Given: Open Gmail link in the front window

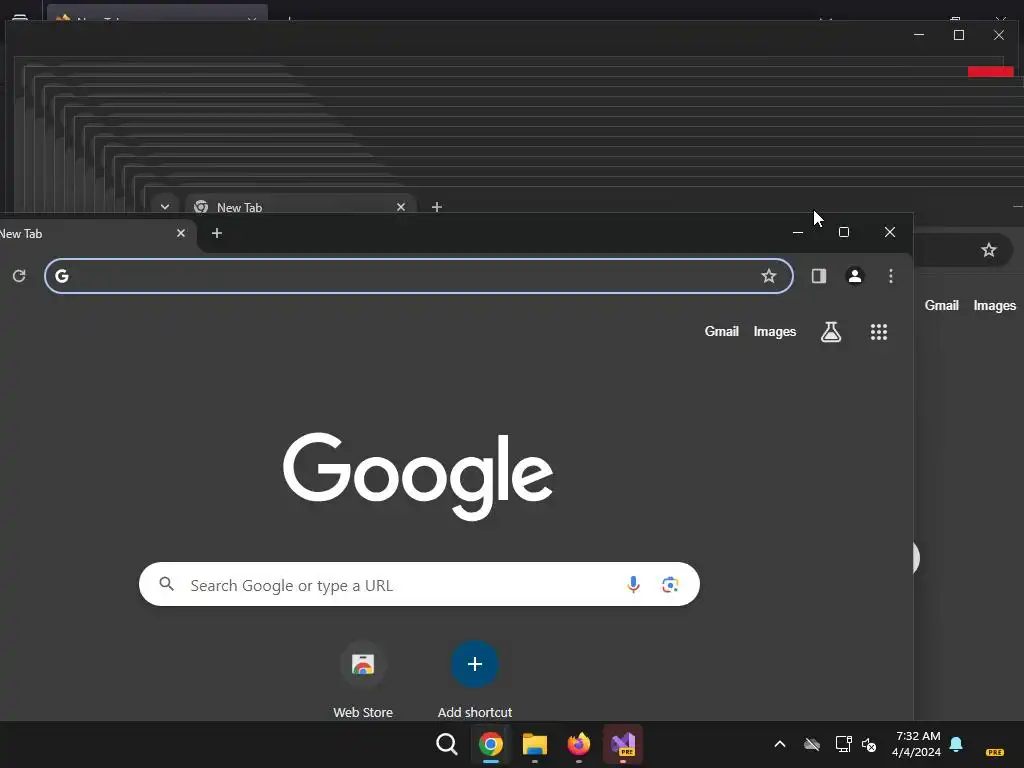Looking at the screenshot, I should 722,331.
